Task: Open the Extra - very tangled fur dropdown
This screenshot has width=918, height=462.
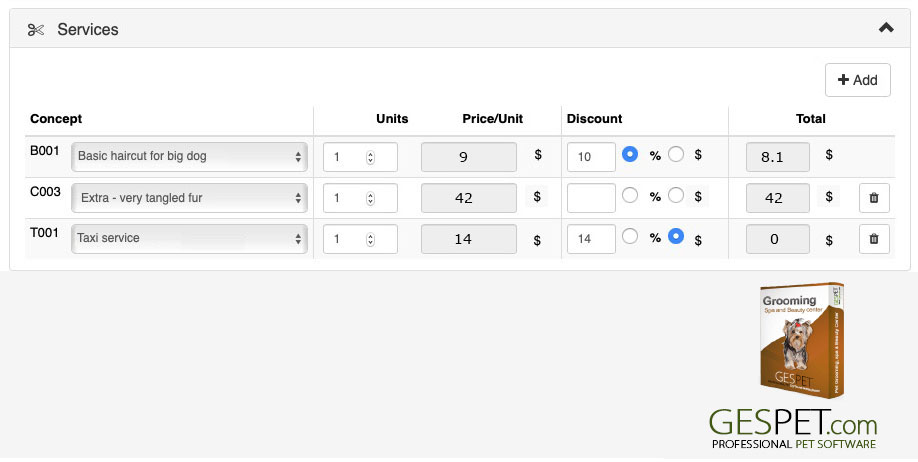Action: tap(189, 198)
